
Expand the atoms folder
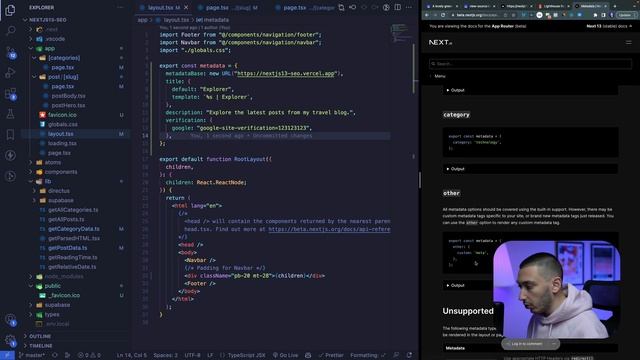click(x=53, y=162)
